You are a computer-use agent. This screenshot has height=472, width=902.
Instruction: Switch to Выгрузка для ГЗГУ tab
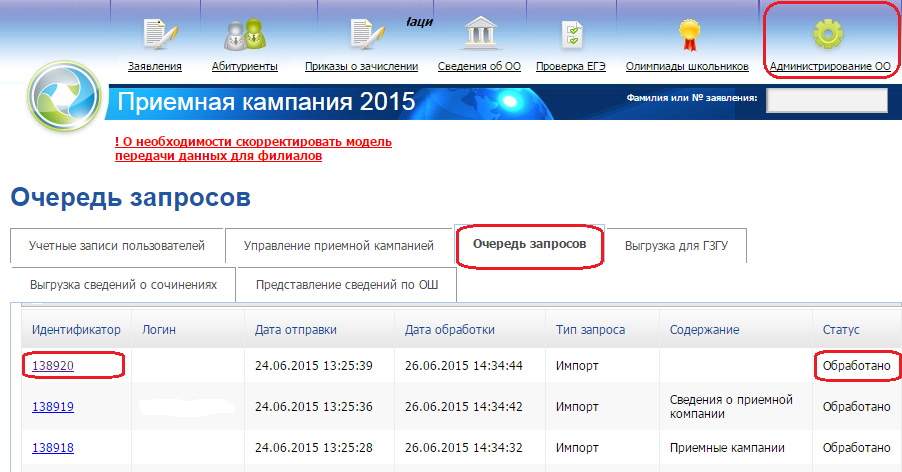coord(676,246)
